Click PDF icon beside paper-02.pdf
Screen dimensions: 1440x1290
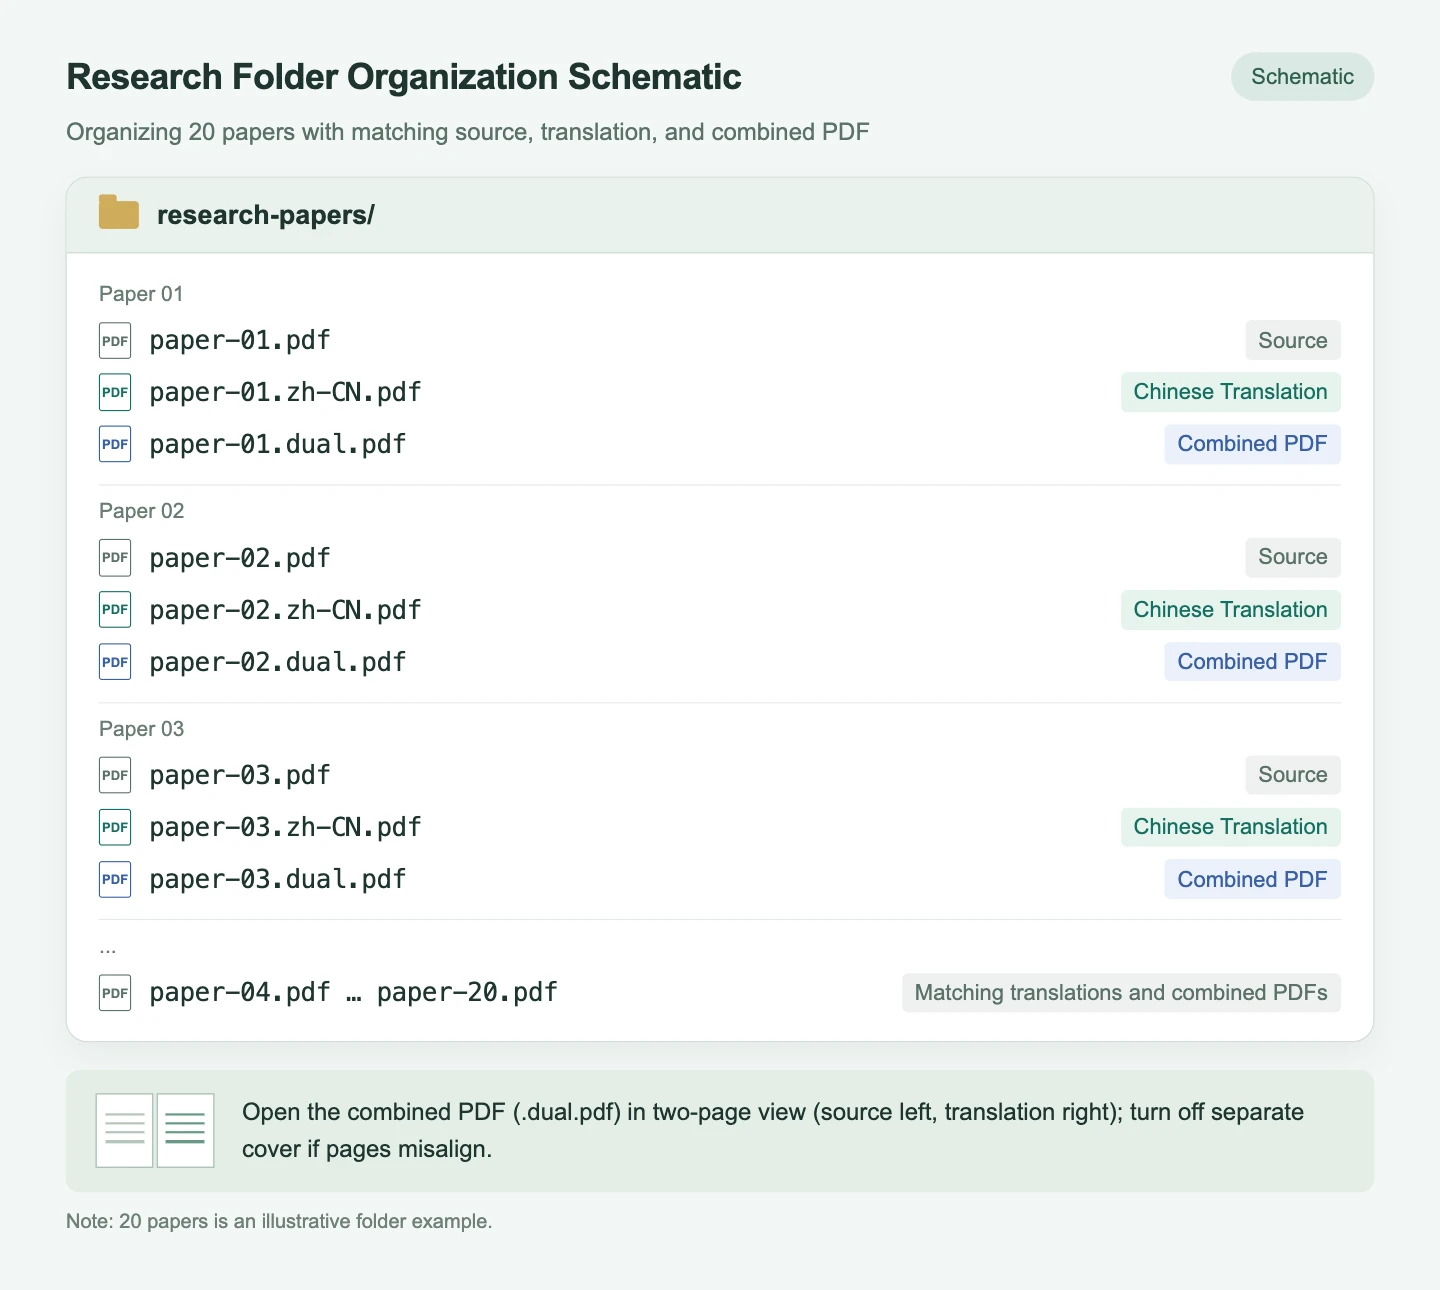pyautogui.click(x=115, y=558)
